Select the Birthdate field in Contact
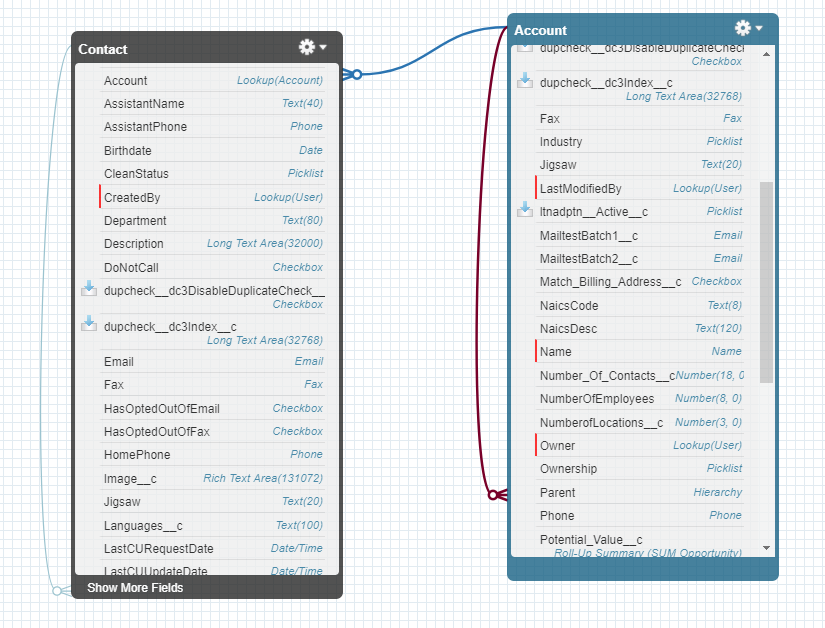 [213, 150]
